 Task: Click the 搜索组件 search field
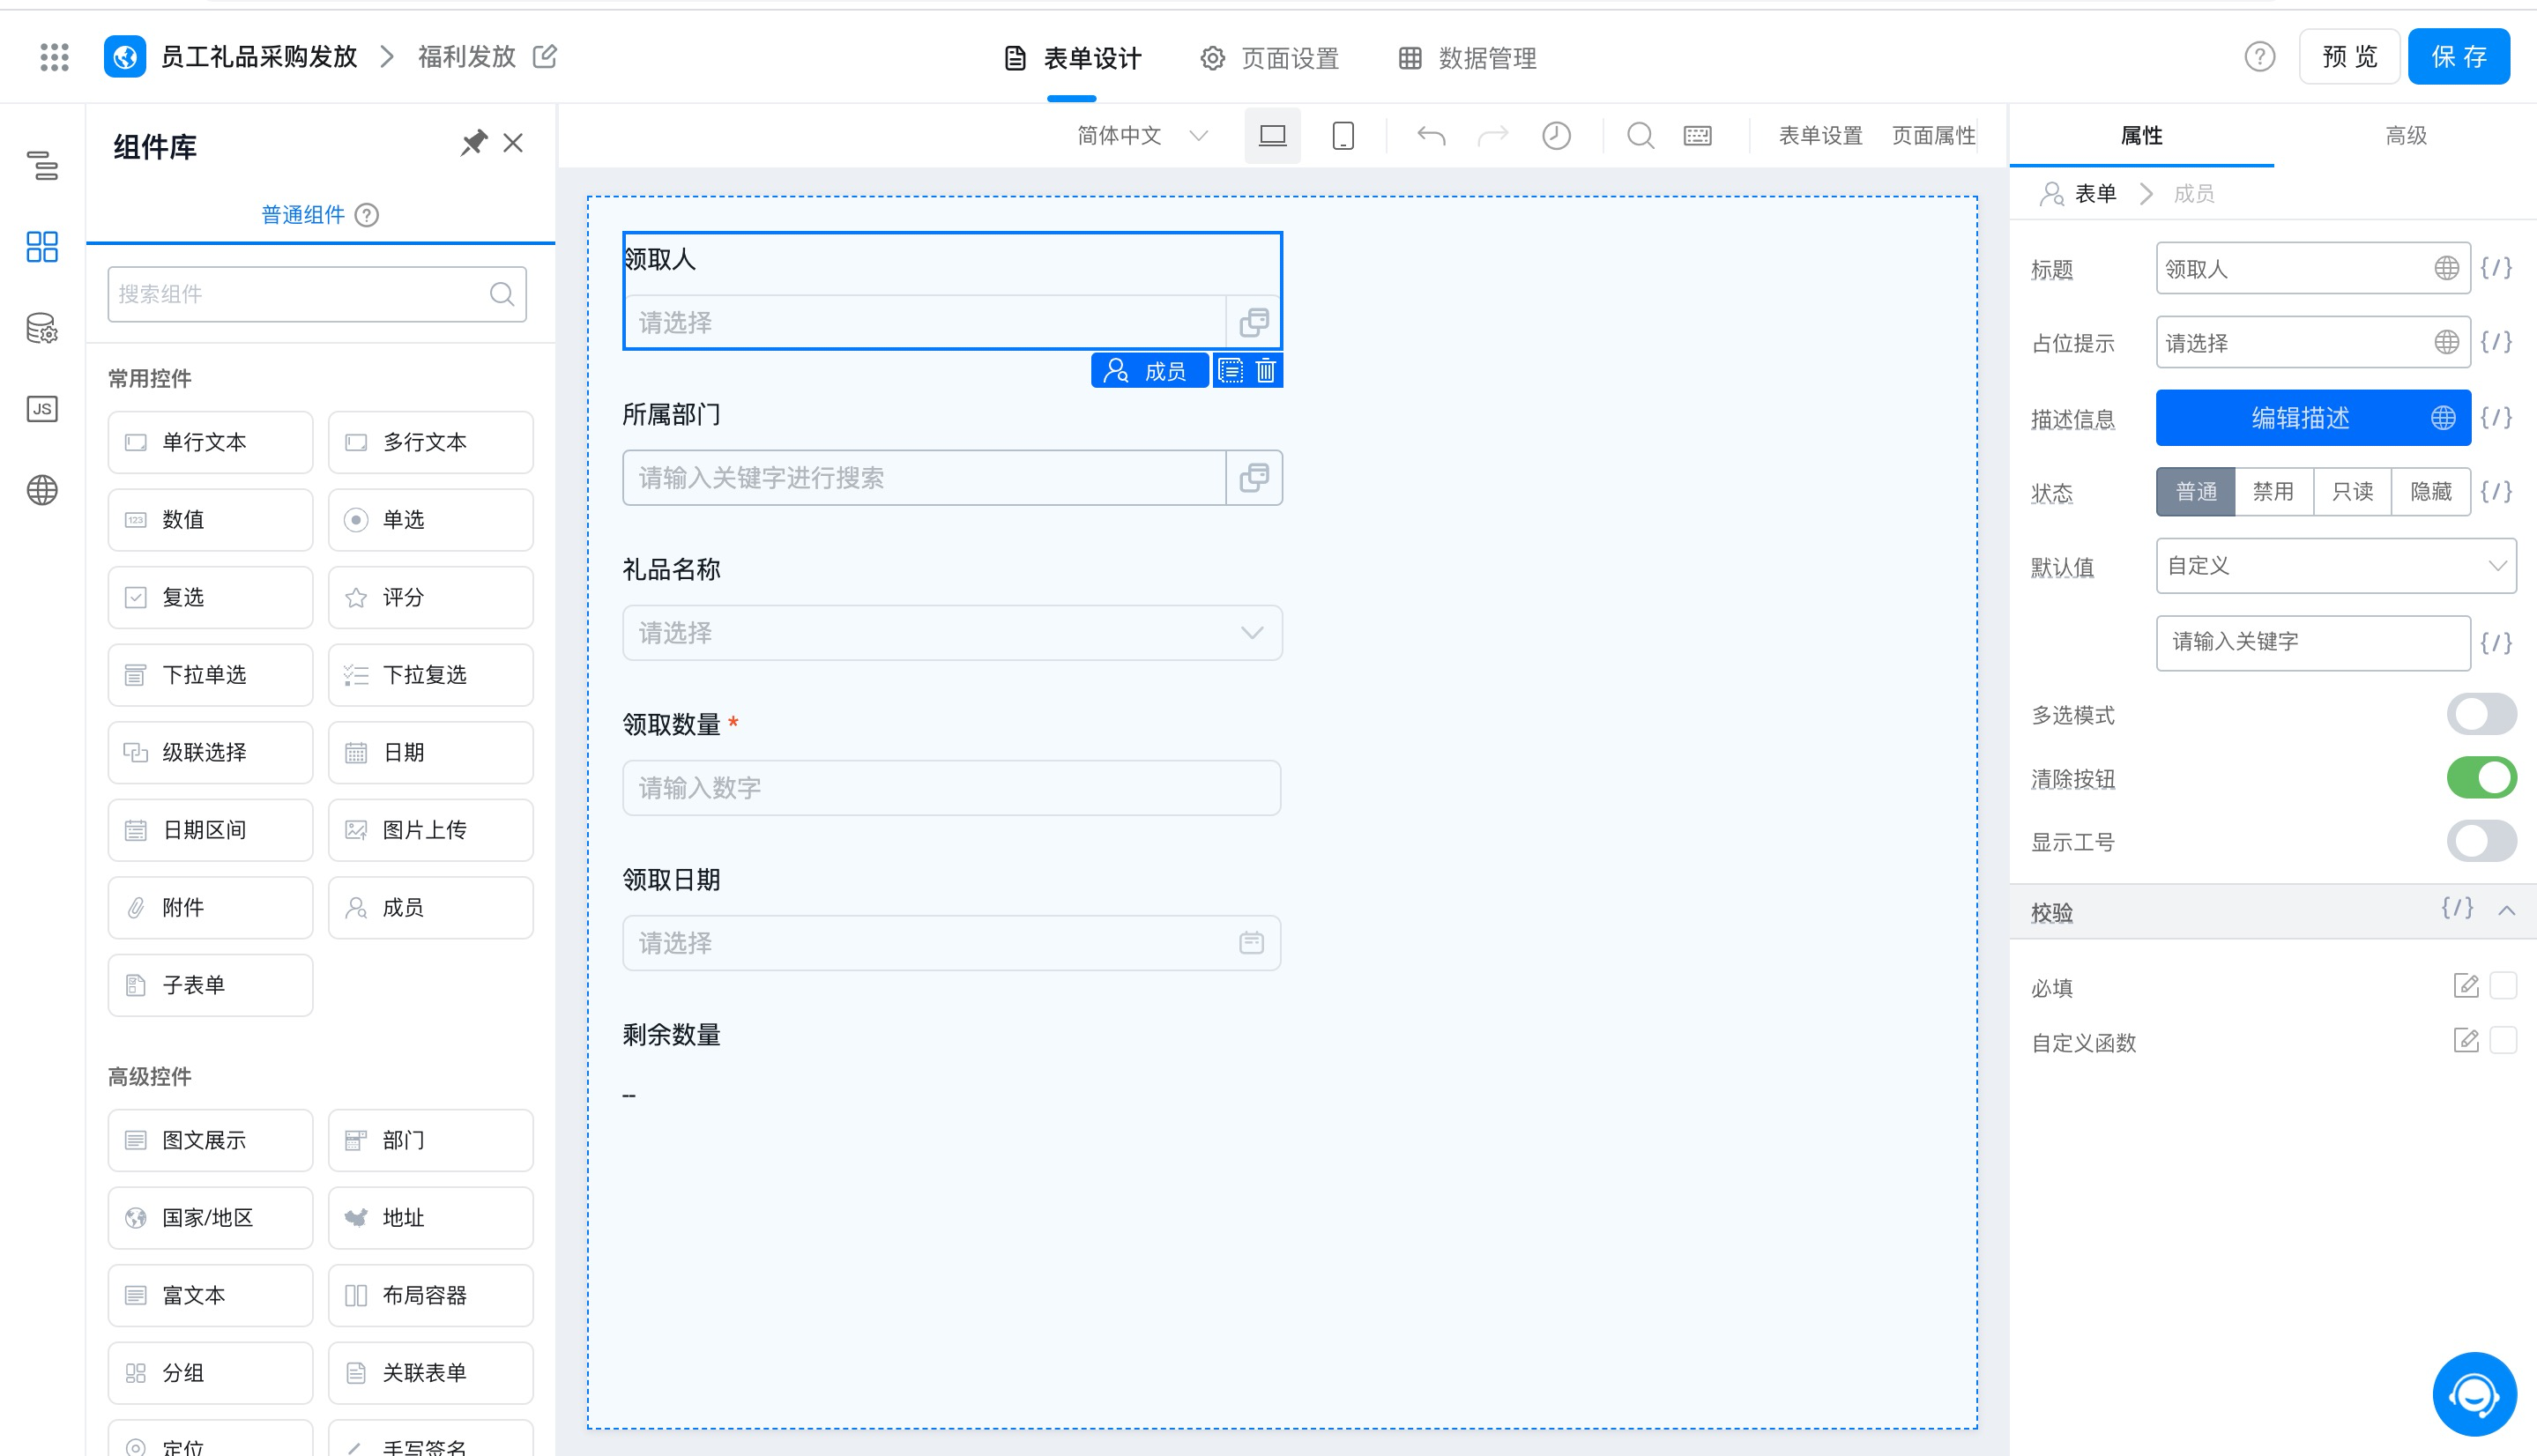click(x=316, y=294)
